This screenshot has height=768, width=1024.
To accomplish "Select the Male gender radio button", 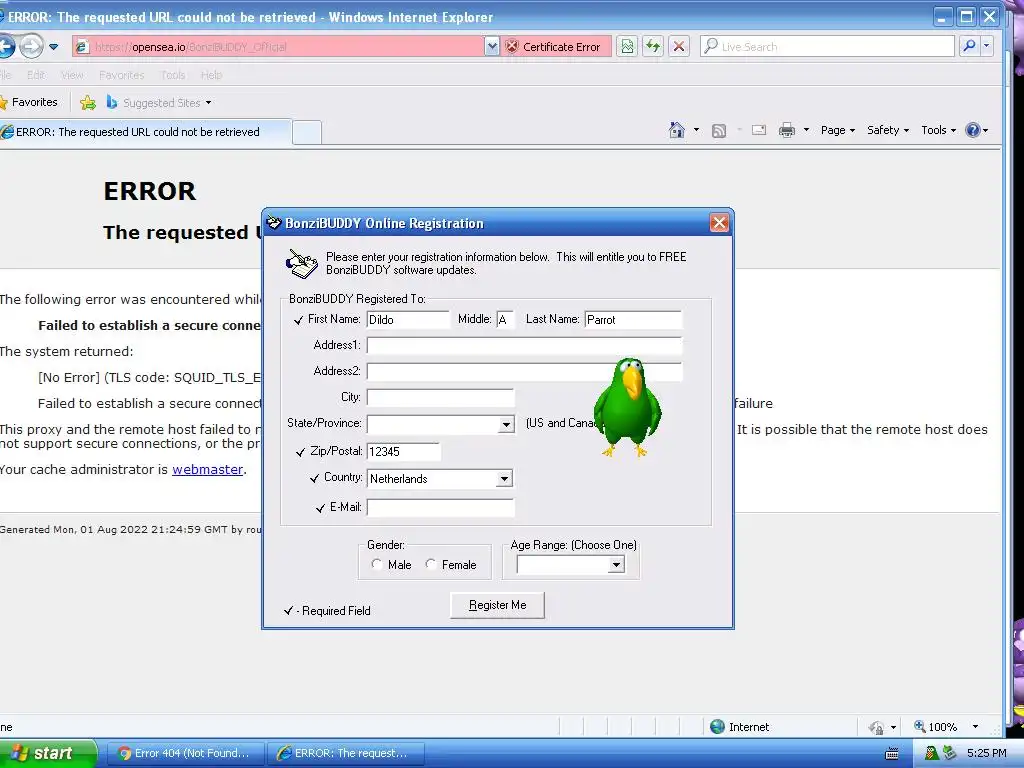I will pyautogui.click(x=377, y=564).
